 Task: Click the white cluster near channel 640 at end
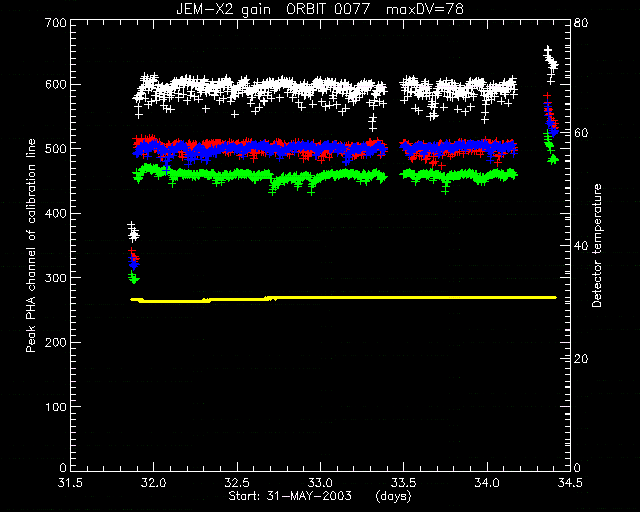pyautogui.click(x=551, y=60)
